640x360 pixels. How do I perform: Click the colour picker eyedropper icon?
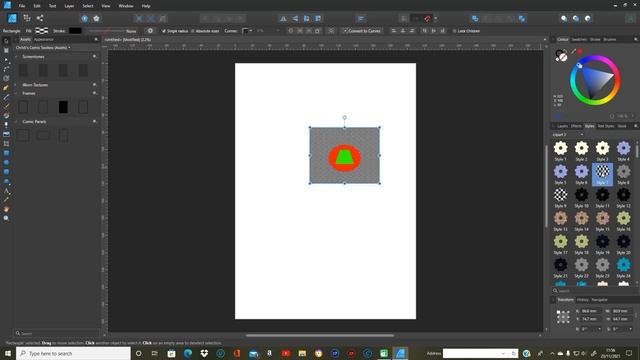(x=573, y=51)
